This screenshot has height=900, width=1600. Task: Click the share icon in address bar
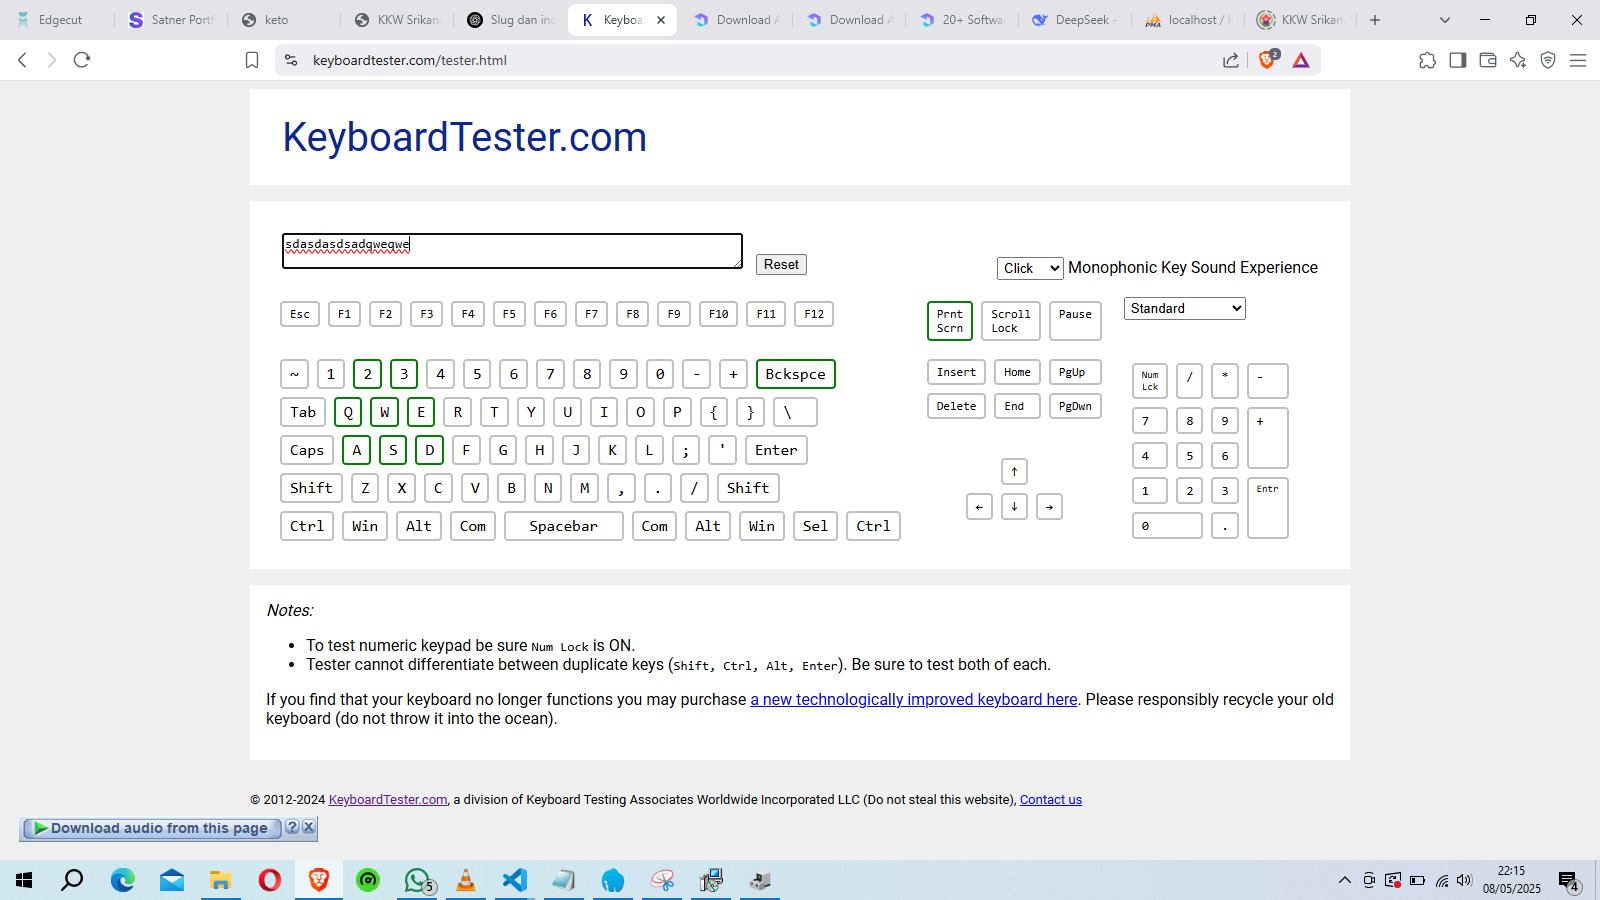1231,60
